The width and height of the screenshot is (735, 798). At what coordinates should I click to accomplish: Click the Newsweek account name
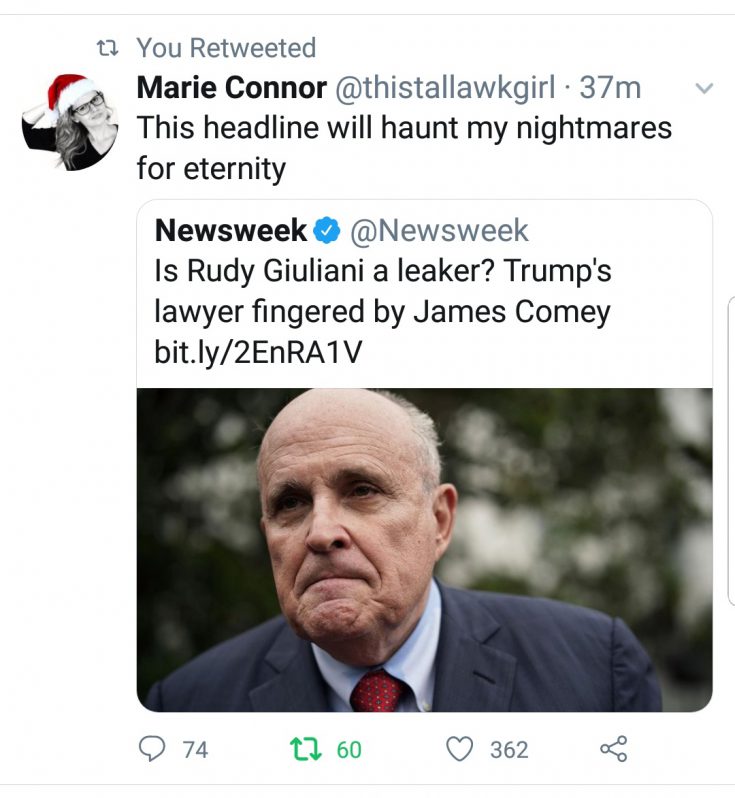point(231,231)
